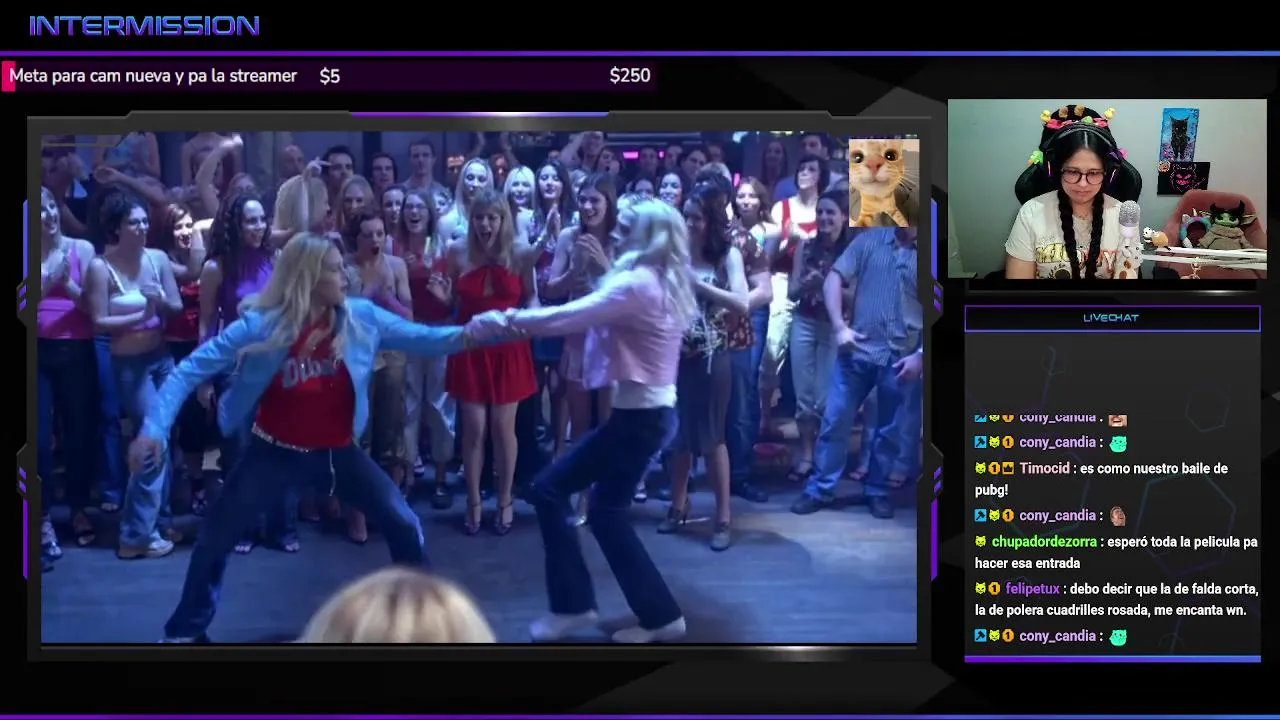
Task: Open Timocid's username in chat
Action: coord(1044,468)
